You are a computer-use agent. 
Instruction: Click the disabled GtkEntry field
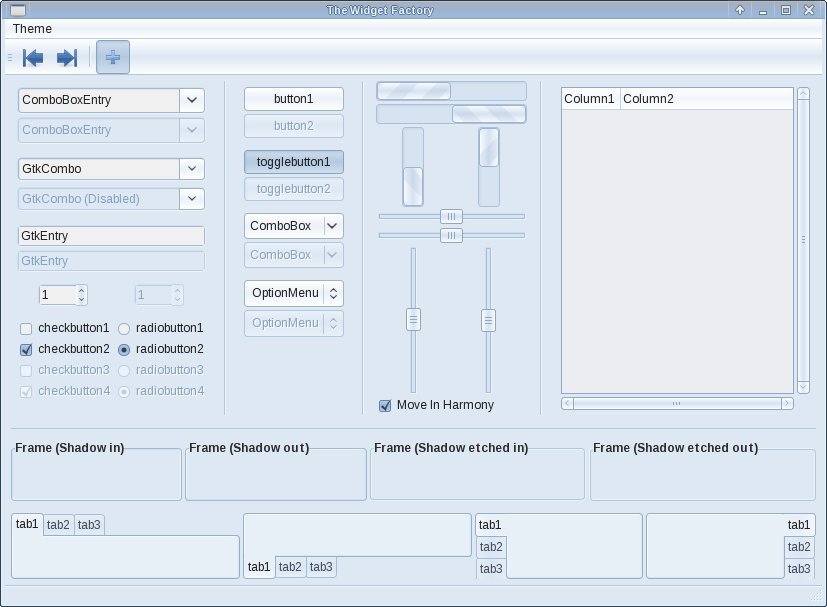click(111, 261)
